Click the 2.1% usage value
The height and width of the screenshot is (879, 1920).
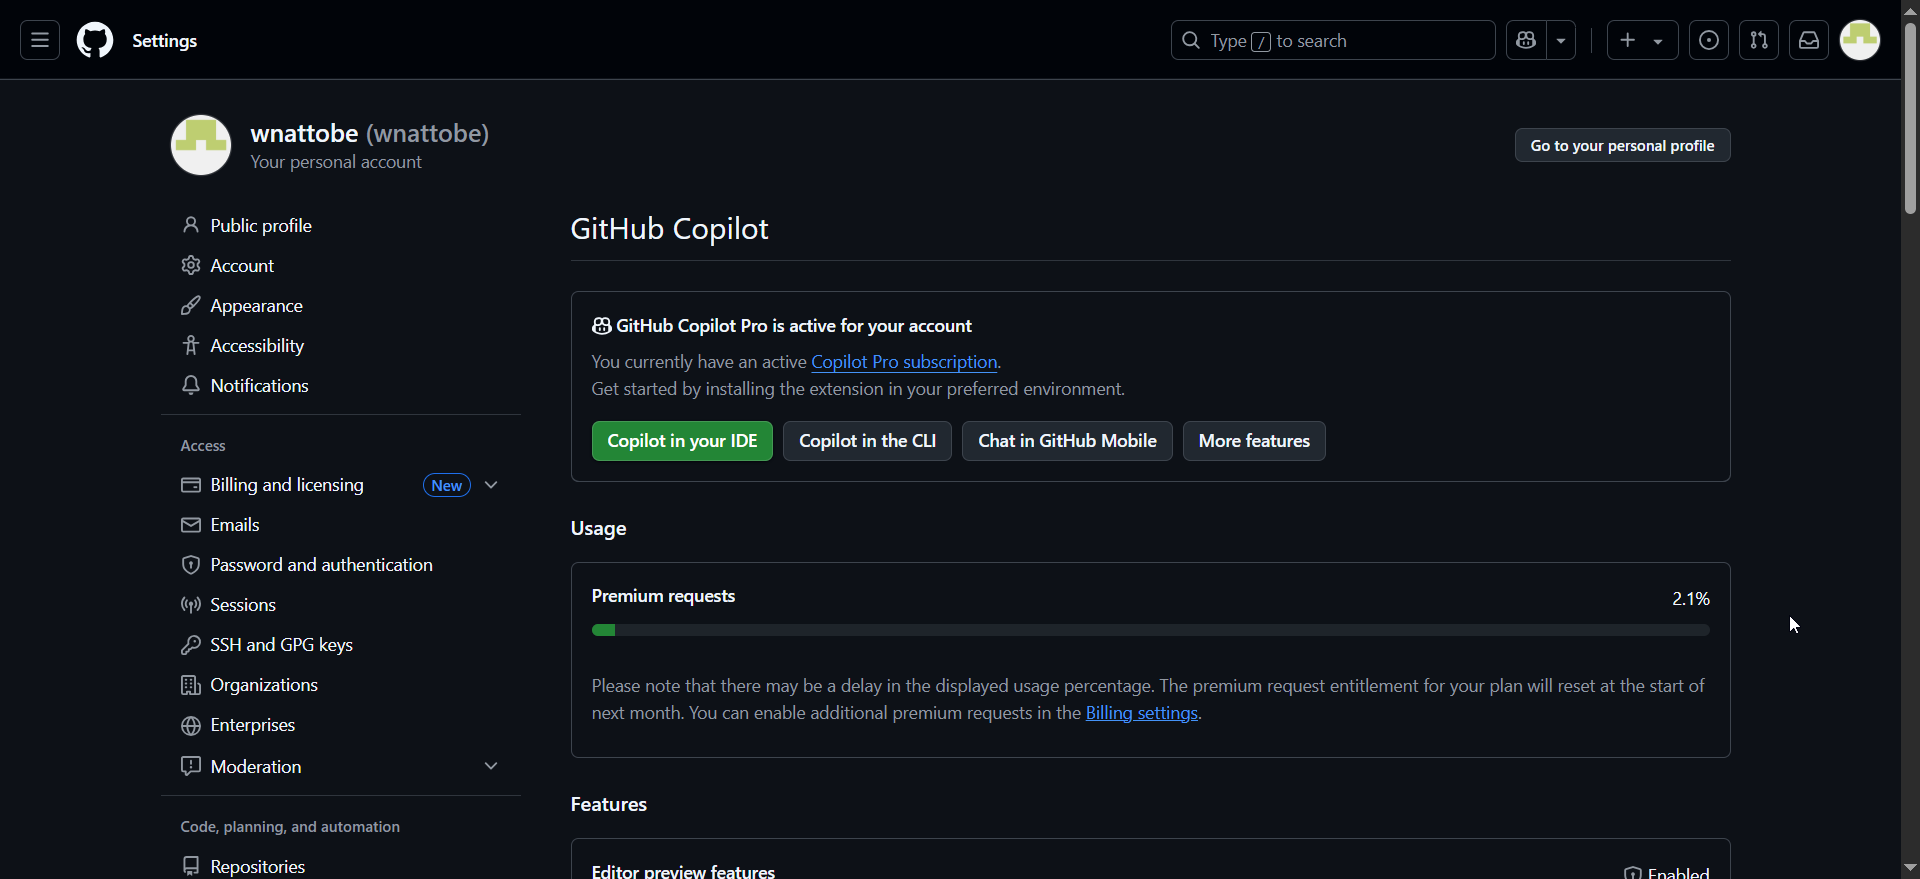click(1691, 598)
